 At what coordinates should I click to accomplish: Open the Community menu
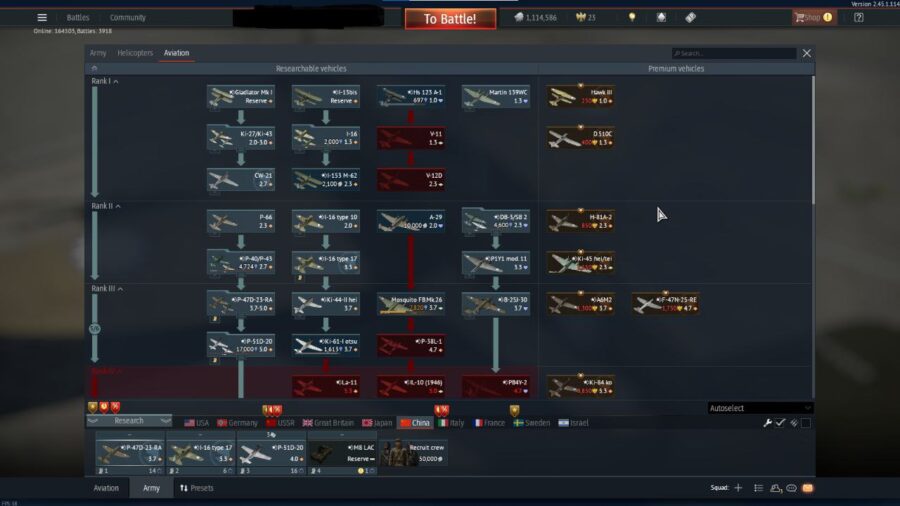pos(128,17)
